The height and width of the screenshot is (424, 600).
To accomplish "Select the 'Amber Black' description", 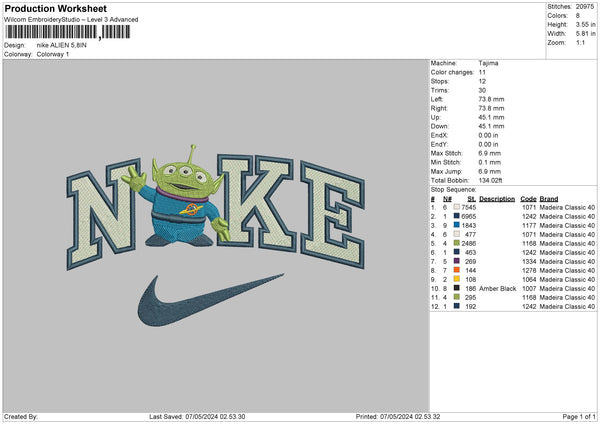I will click(x=497, y=288).
